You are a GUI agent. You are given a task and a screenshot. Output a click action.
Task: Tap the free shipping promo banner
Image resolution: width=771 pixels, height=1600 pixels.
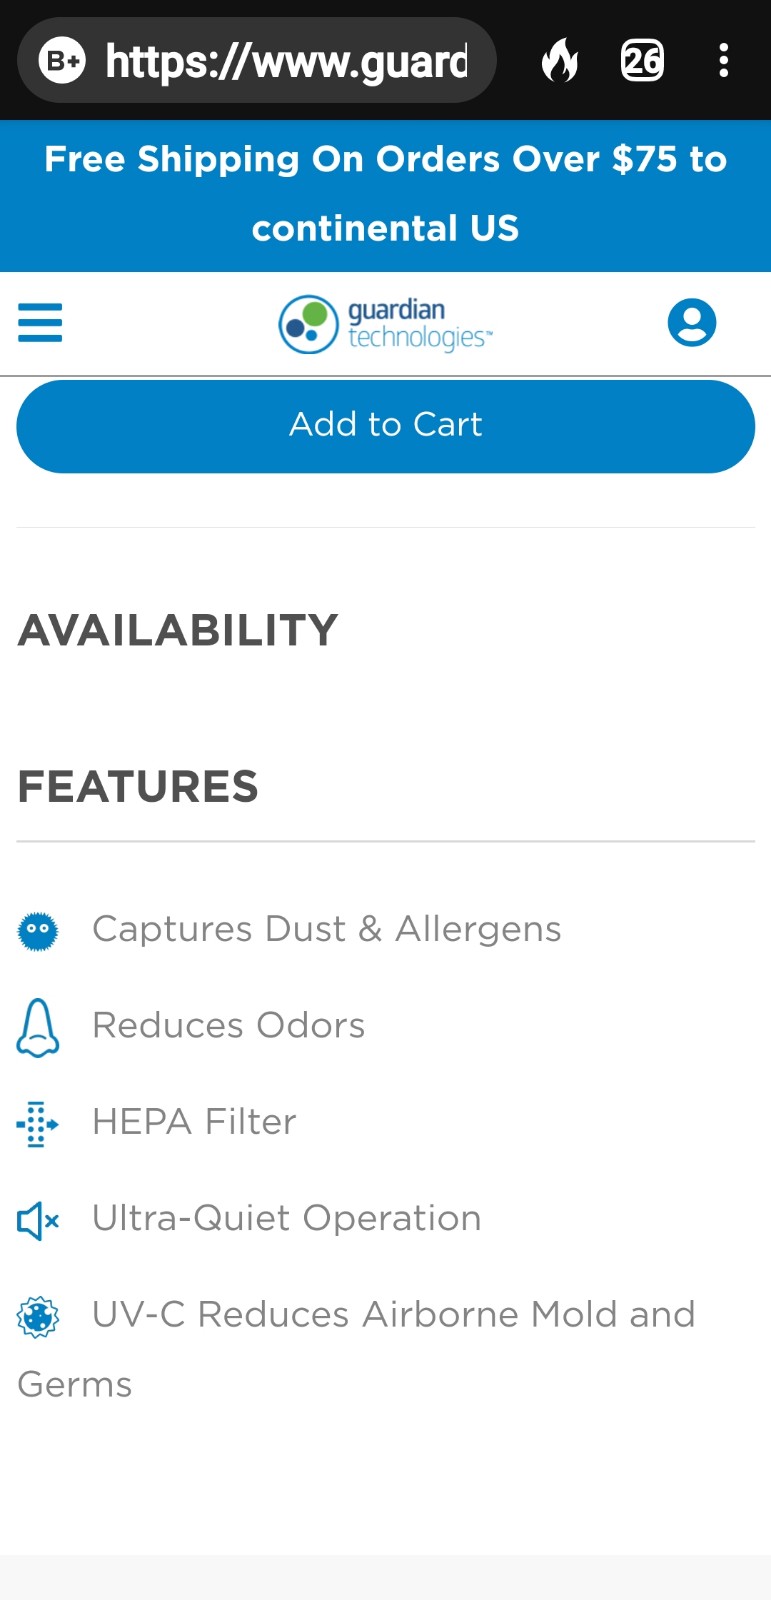[386, 196]
